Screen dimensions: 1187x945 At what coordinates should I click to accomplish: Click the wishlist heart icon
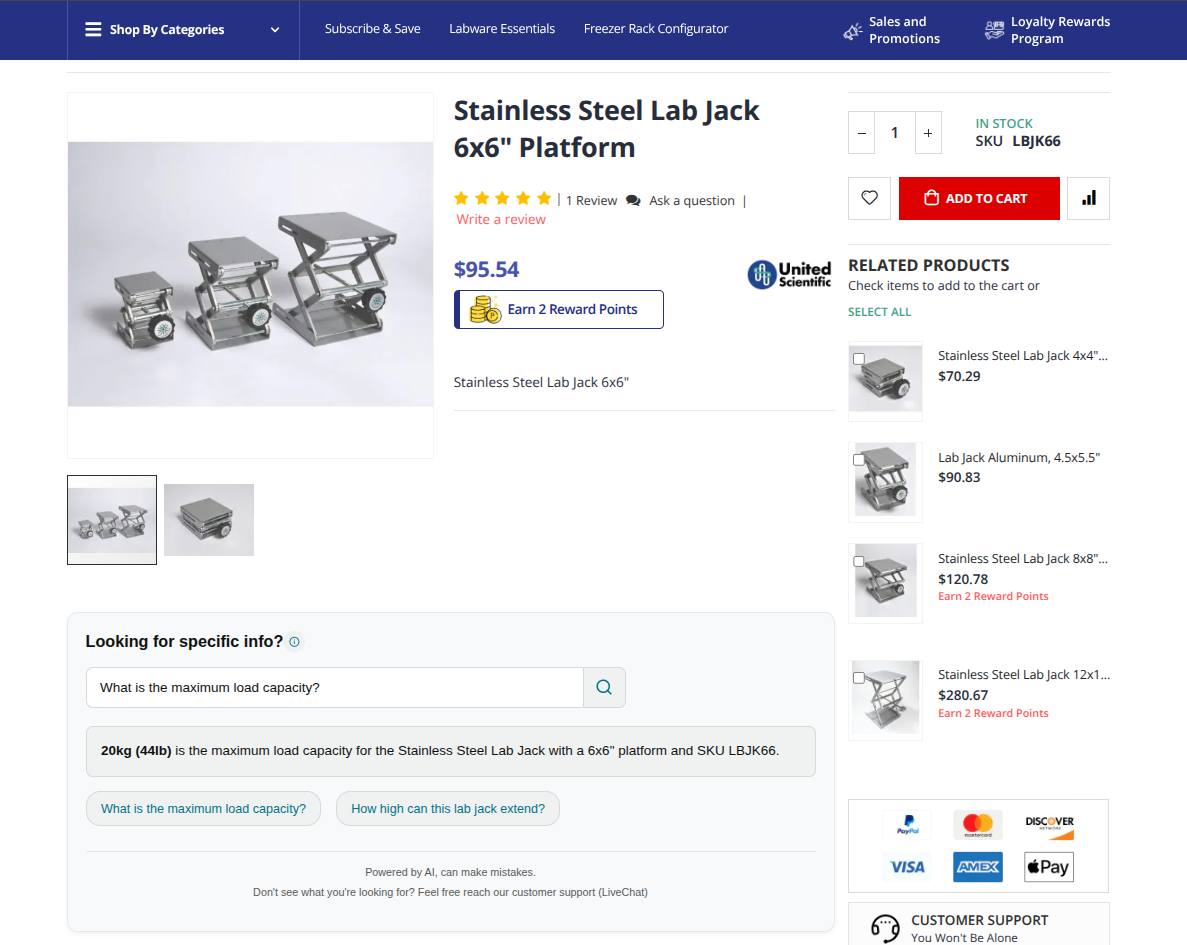click(869, 198)
